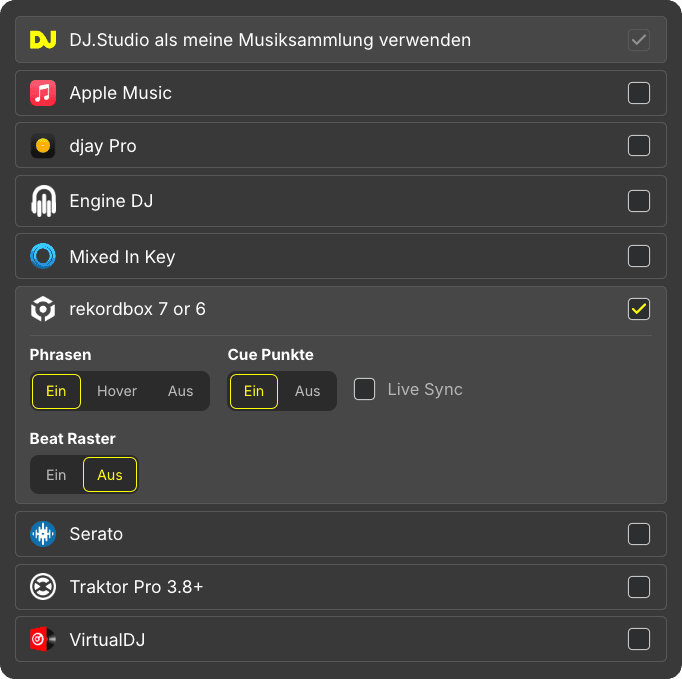Click the 'Phrasen' heading
The height and width of the screenshot is (679, 682).
point(60,355)
